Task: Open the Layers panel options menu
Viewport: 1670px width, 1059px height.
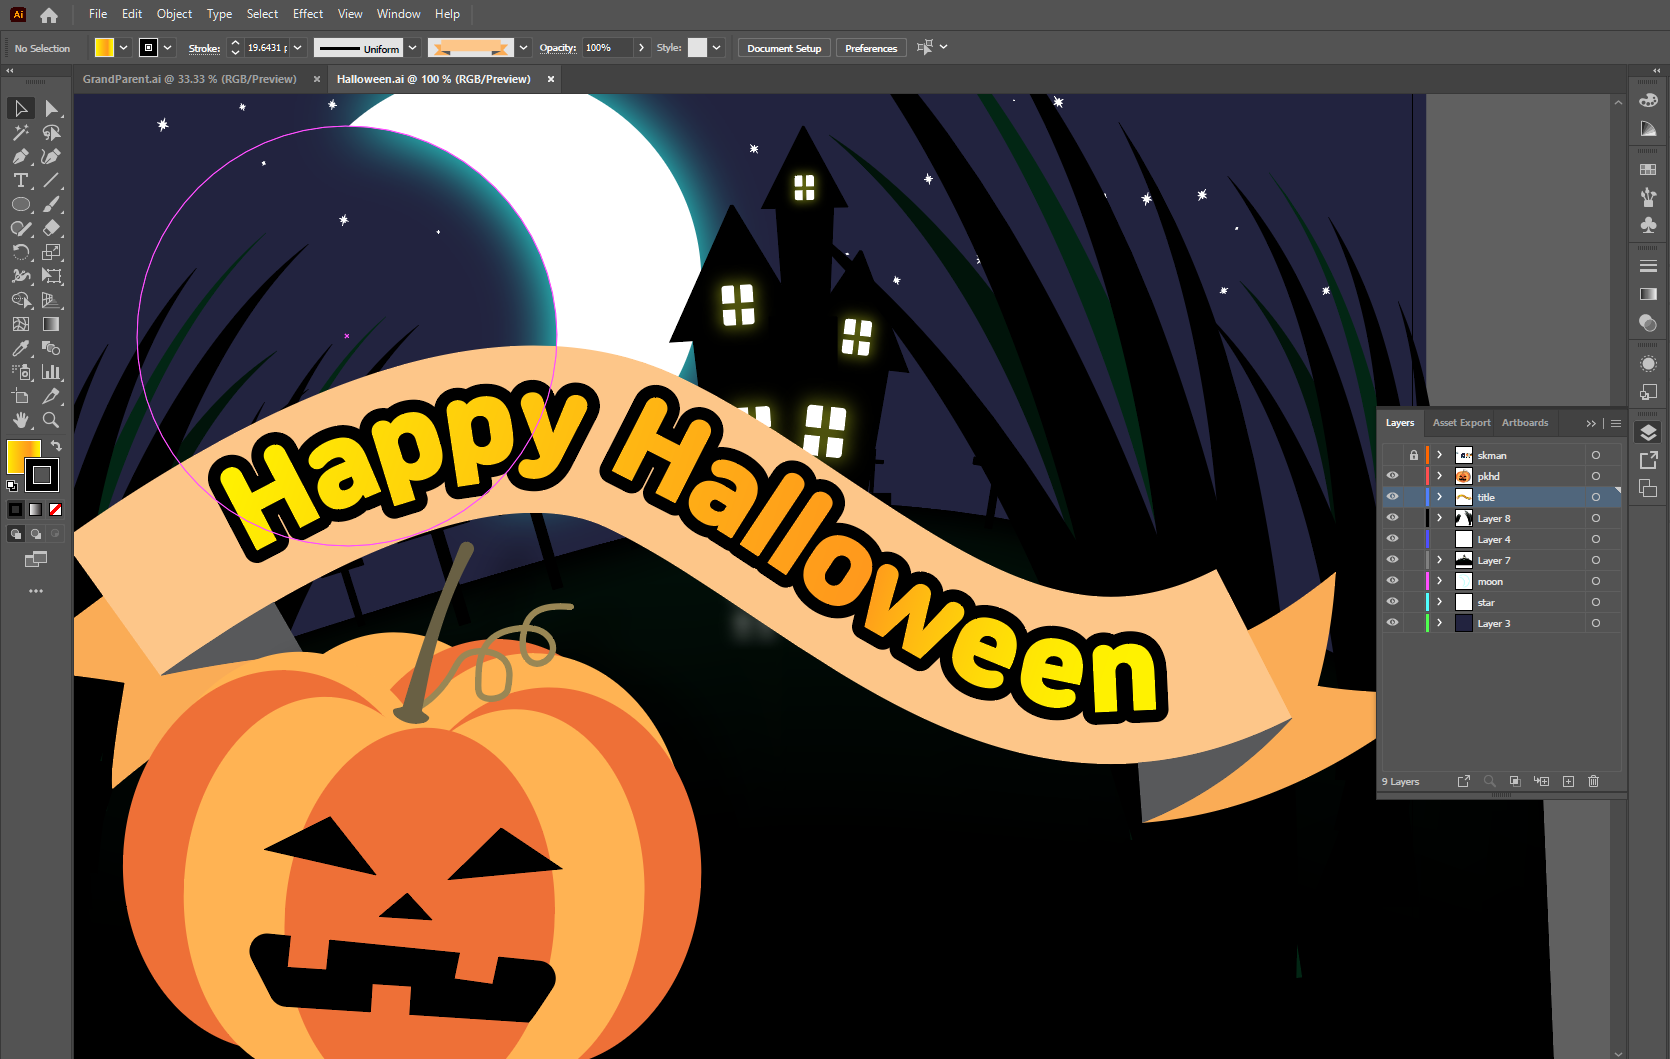Action: (x=1616, y=423)
